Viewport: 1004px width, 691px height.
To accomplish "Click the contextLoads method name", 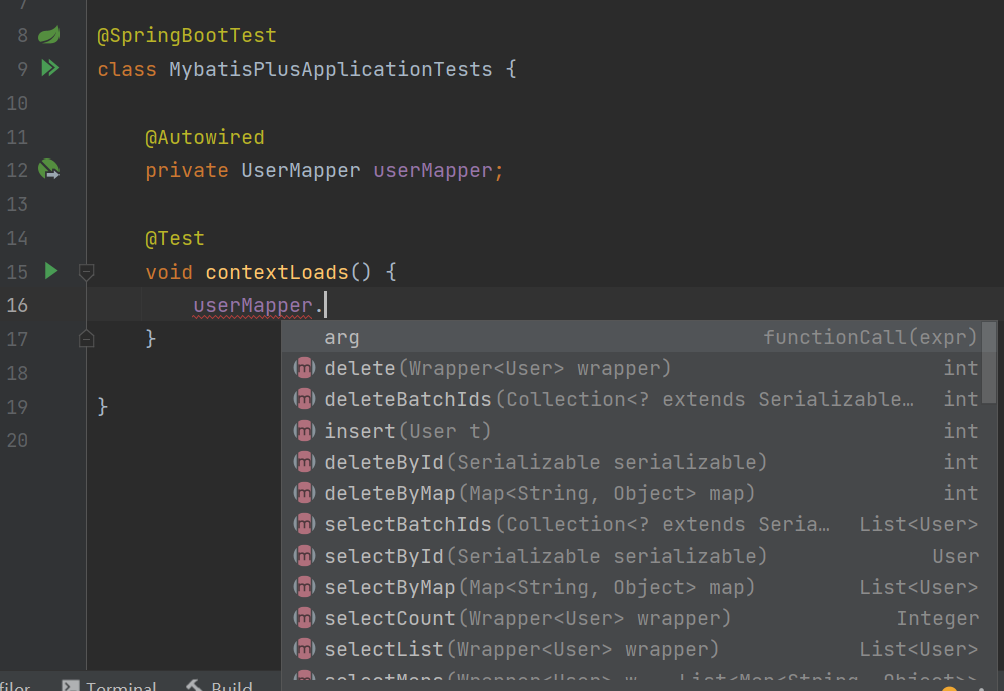I will (277, 272).
